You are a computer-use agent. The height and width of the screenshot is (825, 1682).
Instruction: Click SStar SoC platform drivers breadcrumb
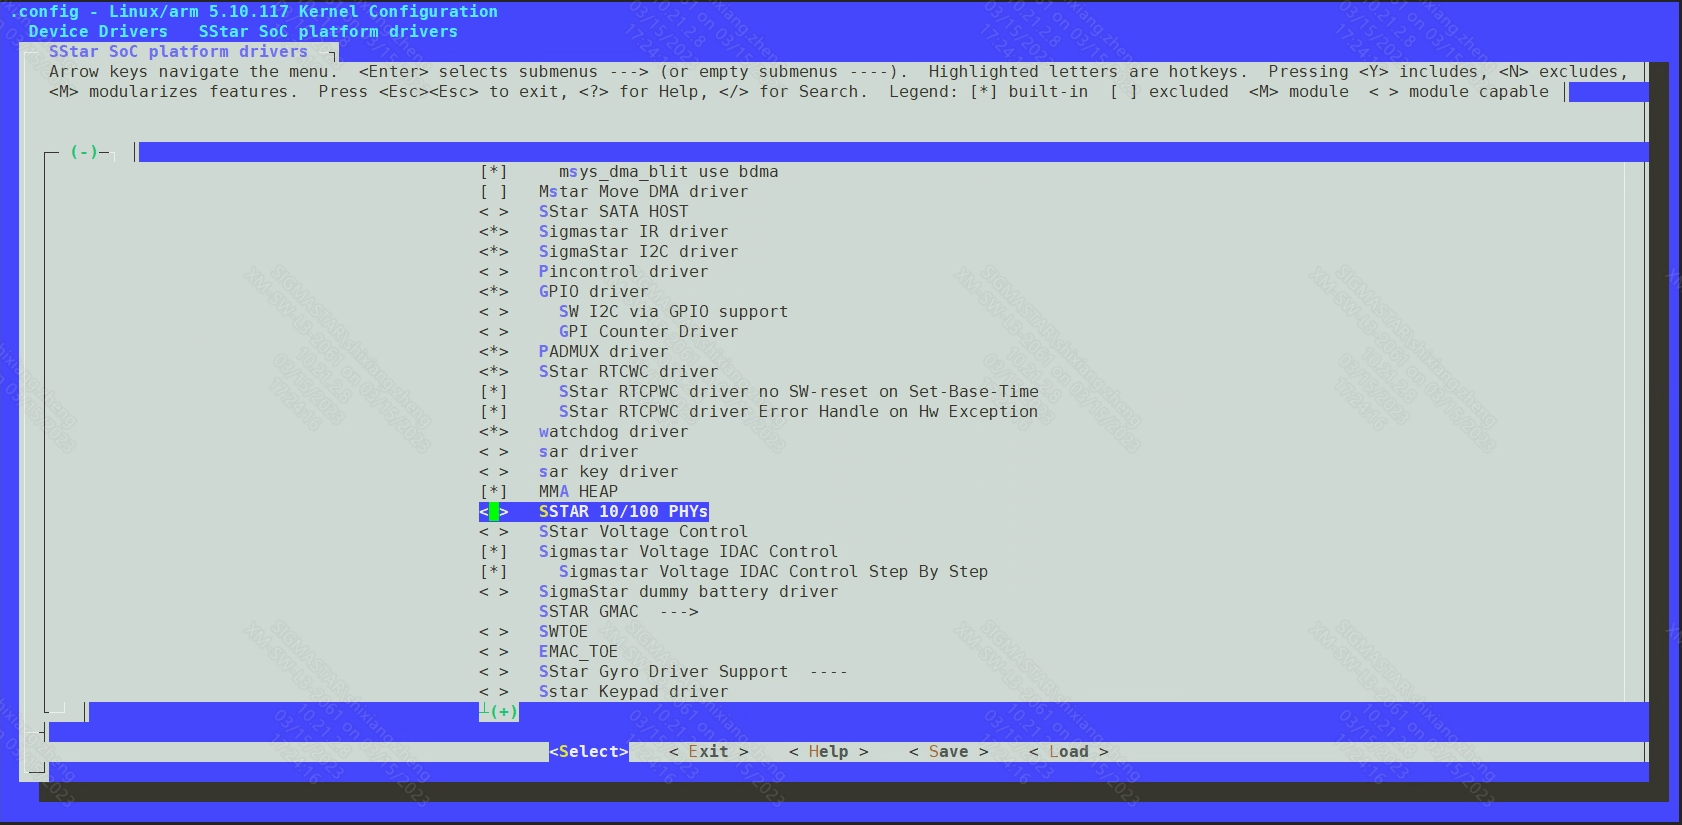[x=328, y=32]
